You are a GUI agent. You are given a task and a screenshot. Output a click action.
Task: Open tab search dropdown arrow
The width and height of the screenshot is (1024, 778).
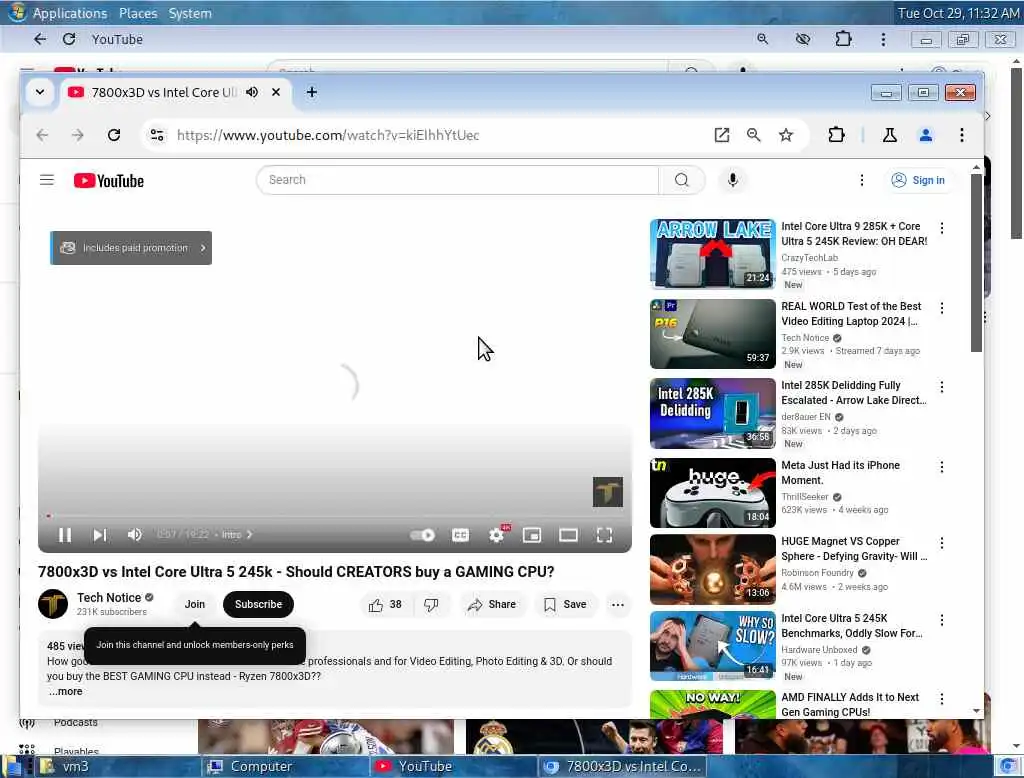pos(40,92)
